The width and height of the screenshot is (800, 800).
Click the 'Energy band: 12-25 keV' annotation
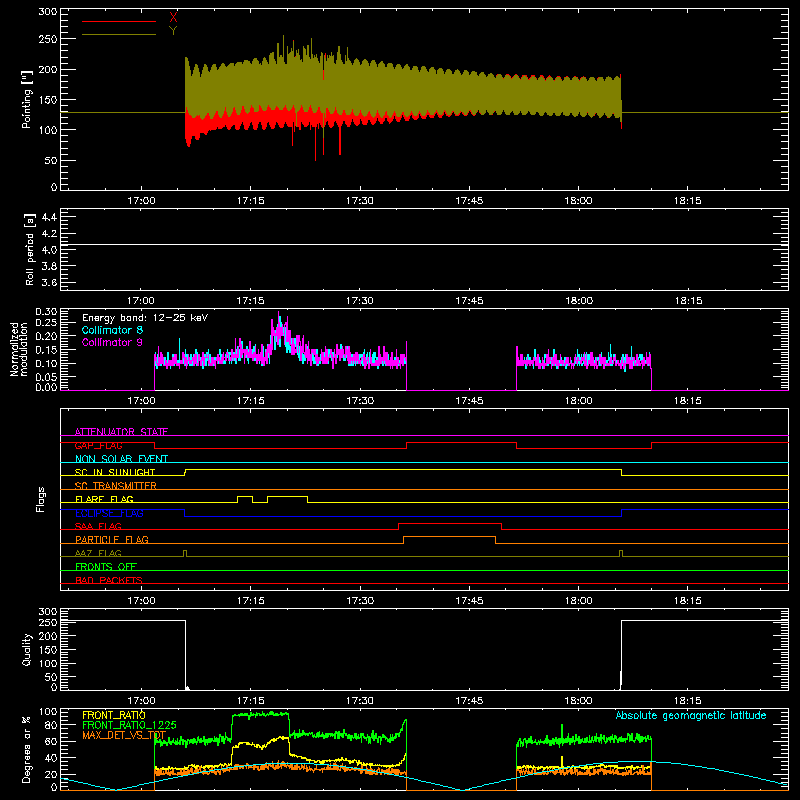pyautogui.click(x=145, y=318)
